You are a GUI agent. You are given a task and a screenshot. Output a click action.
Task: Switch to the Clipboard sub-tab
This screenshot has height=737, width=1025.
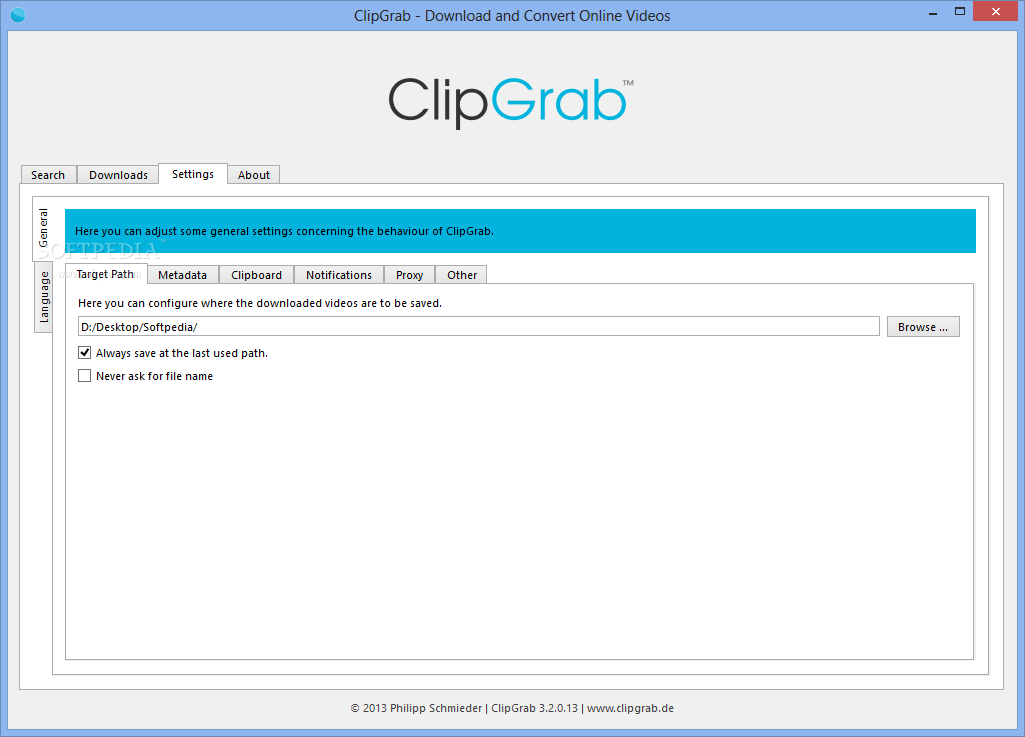pyautogui.click(x=256, y=275)
